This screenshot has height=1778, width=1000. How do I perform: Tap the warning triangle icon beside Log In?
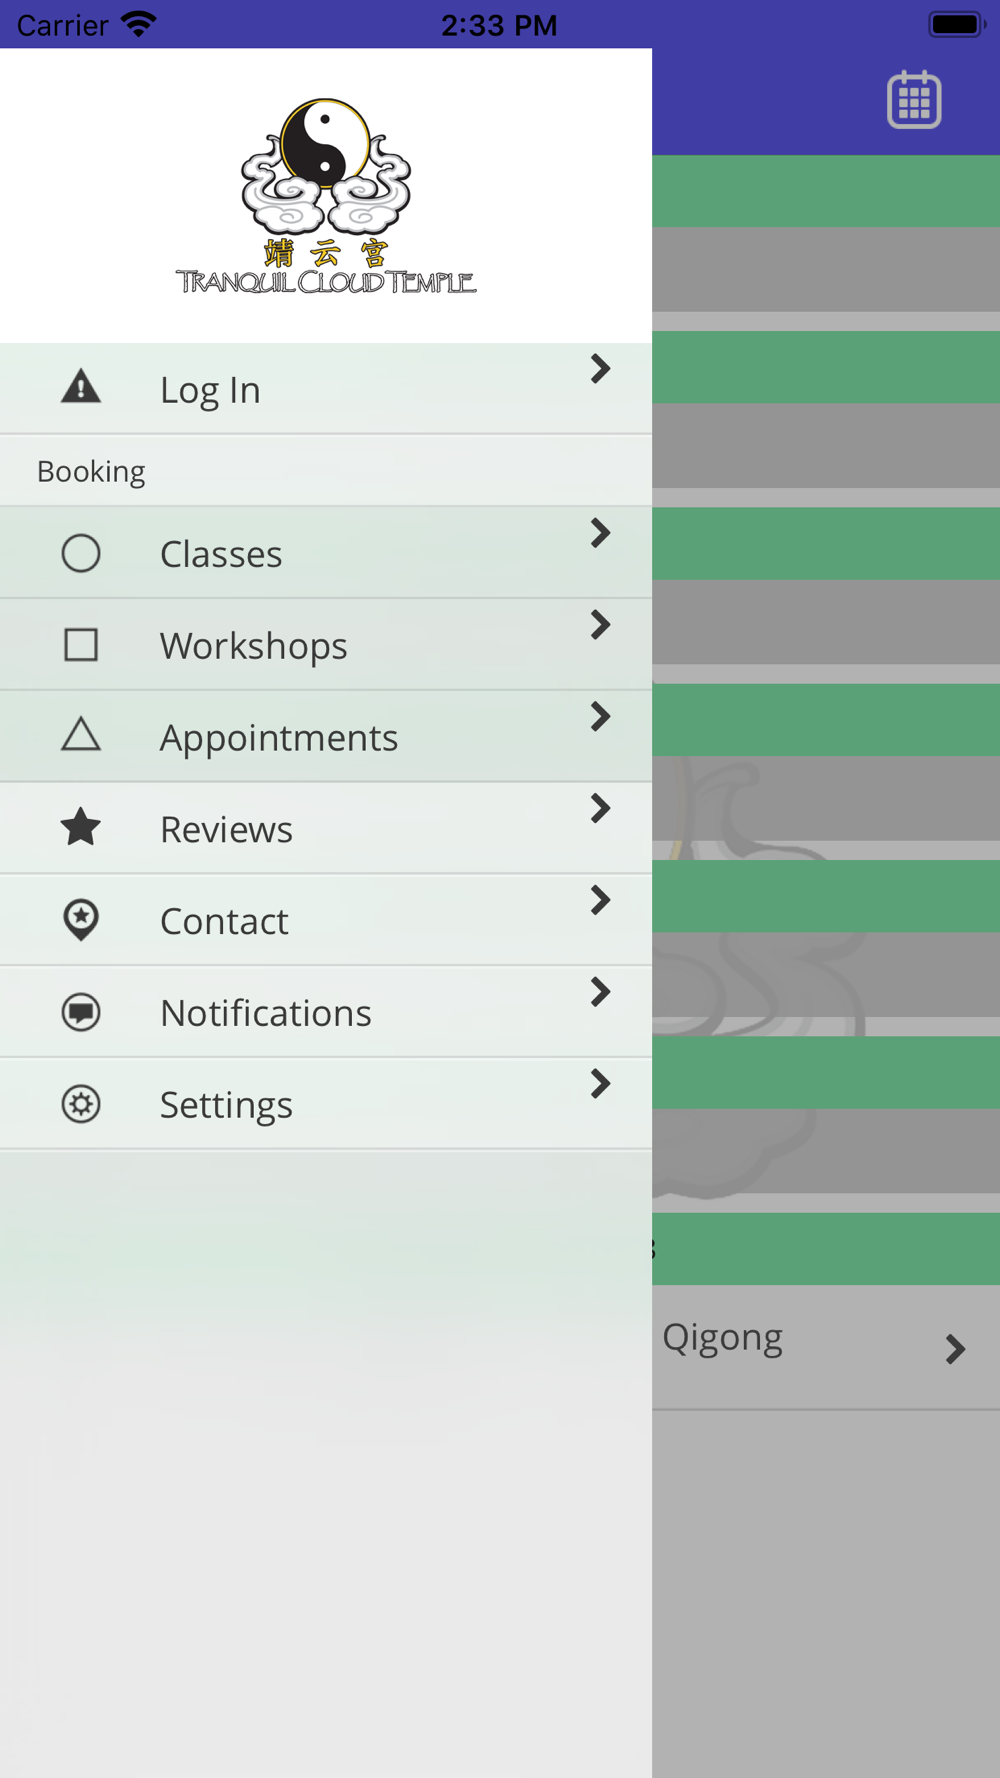coord(81,387)
